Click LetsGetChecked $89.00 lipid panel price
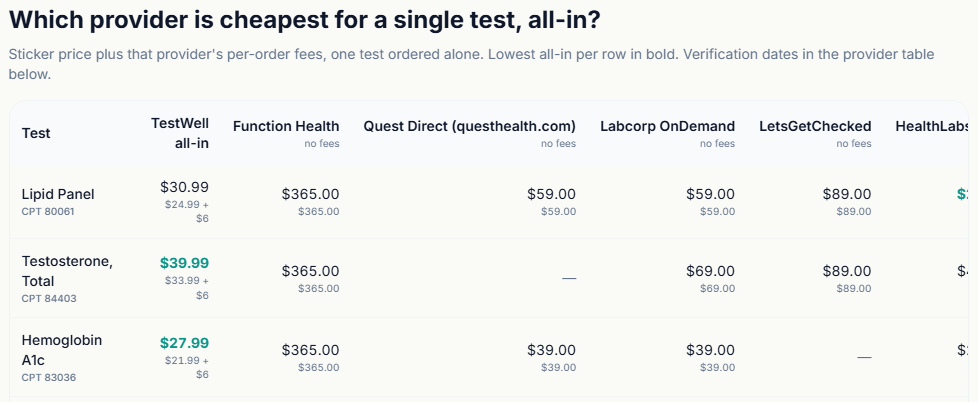The image size is (978, 402). (847, 194)
